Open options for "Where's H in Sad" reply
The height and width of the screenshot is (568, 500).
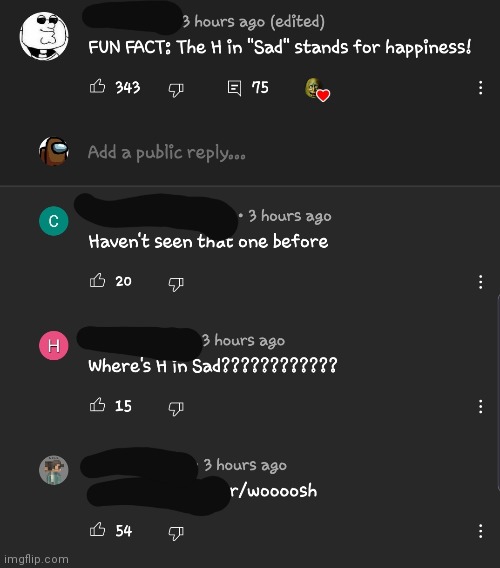pyautogui.click(x=480, y=406)
